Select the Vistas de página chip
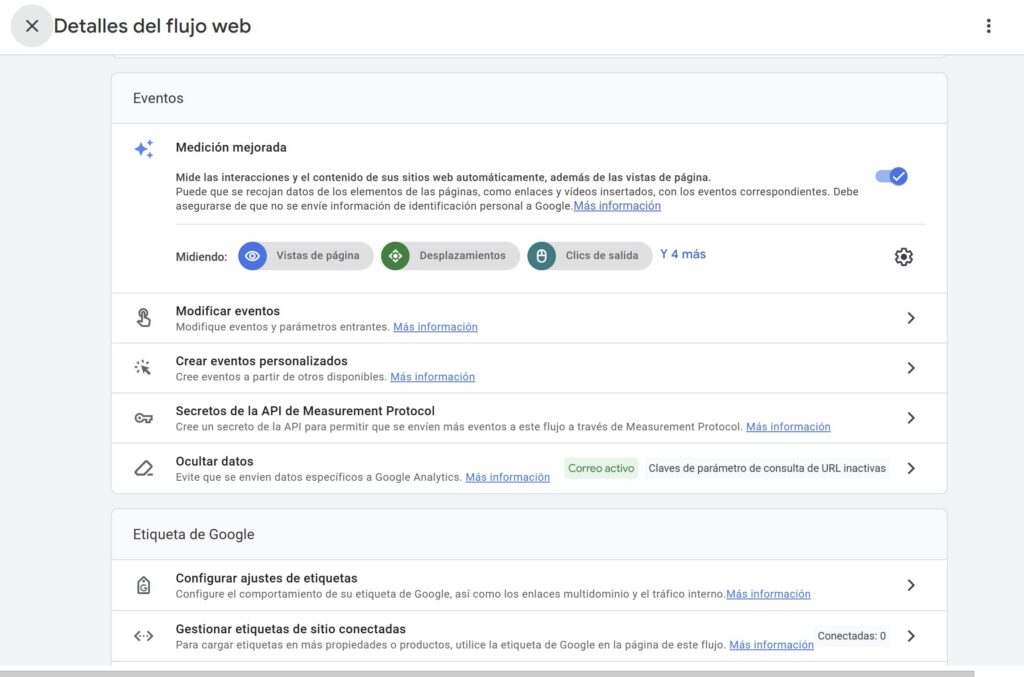Image resolution: width=1024 pixels, height=677 pixels. click(306, 256)
